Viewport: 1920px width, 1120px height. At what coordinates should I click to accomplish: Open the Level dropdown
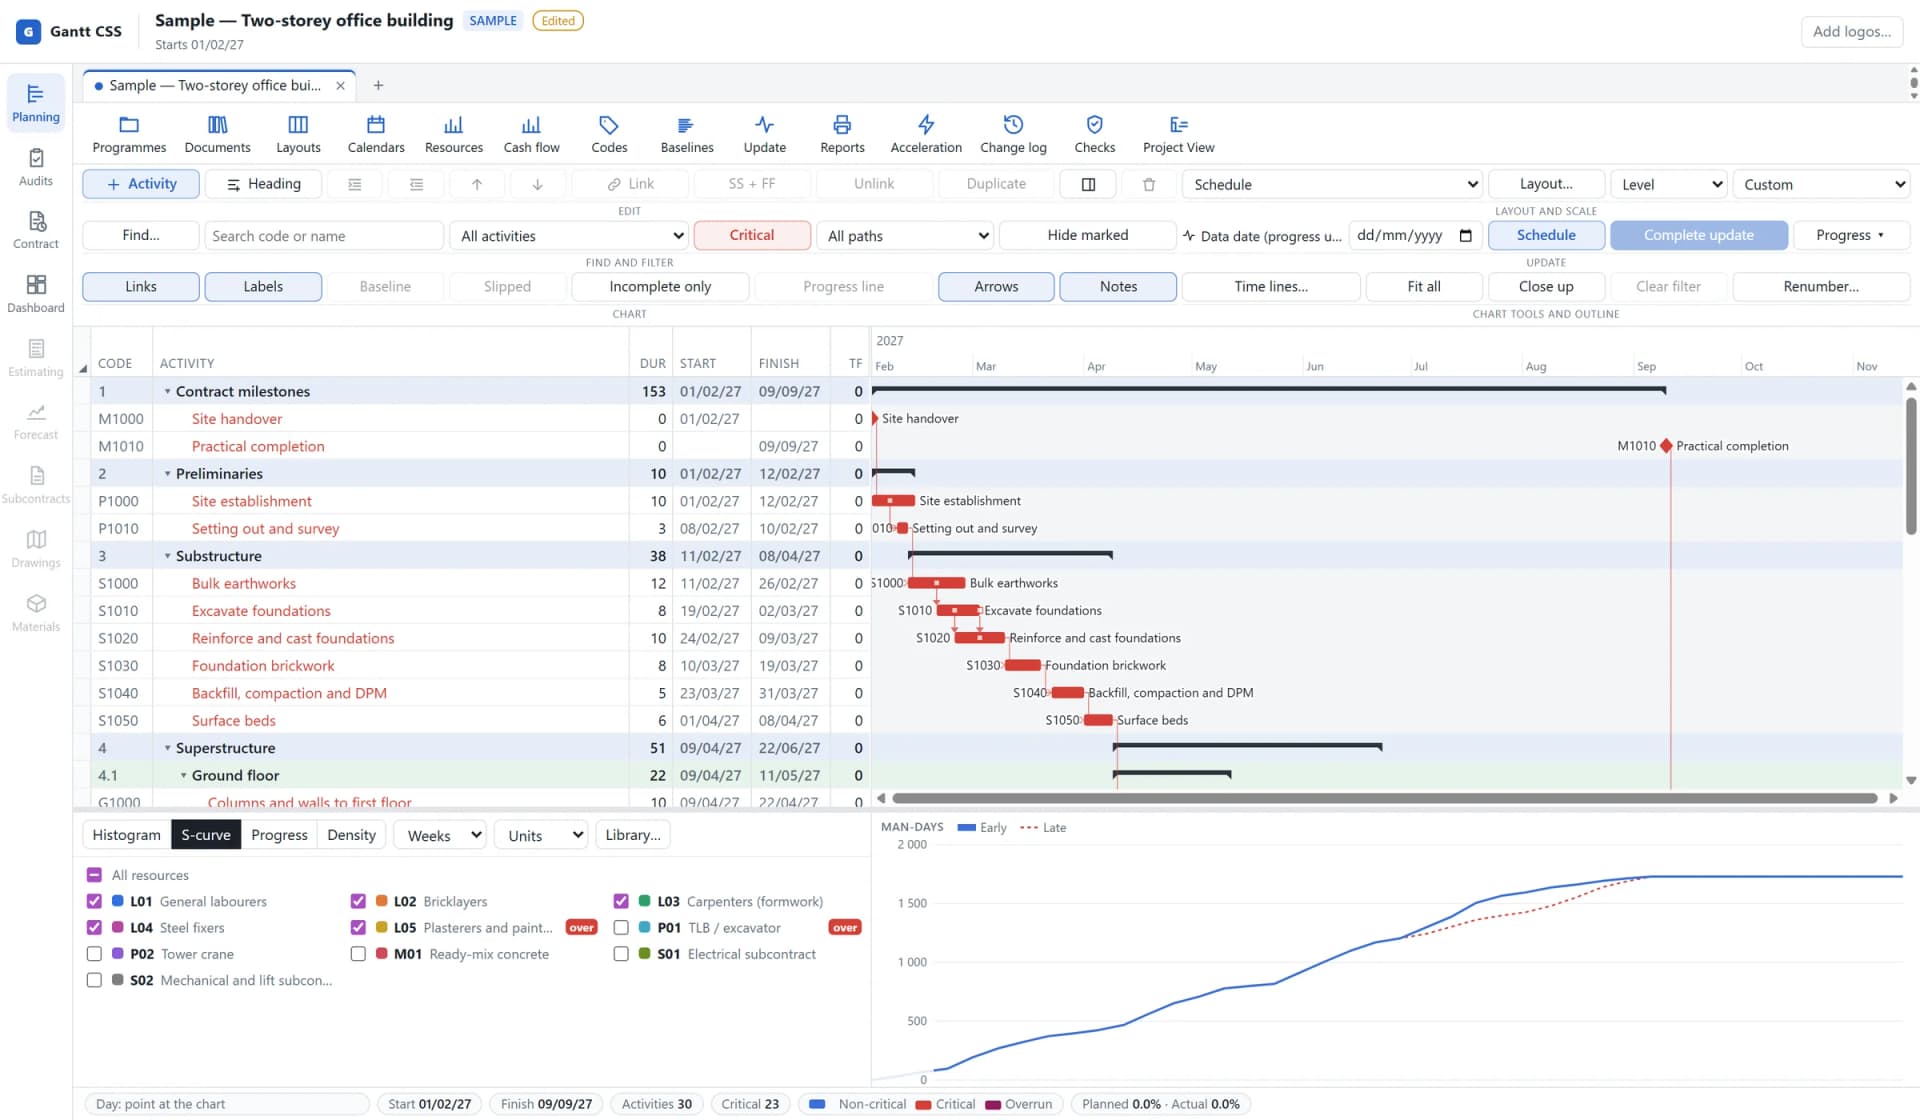(x=1669, y=184)
